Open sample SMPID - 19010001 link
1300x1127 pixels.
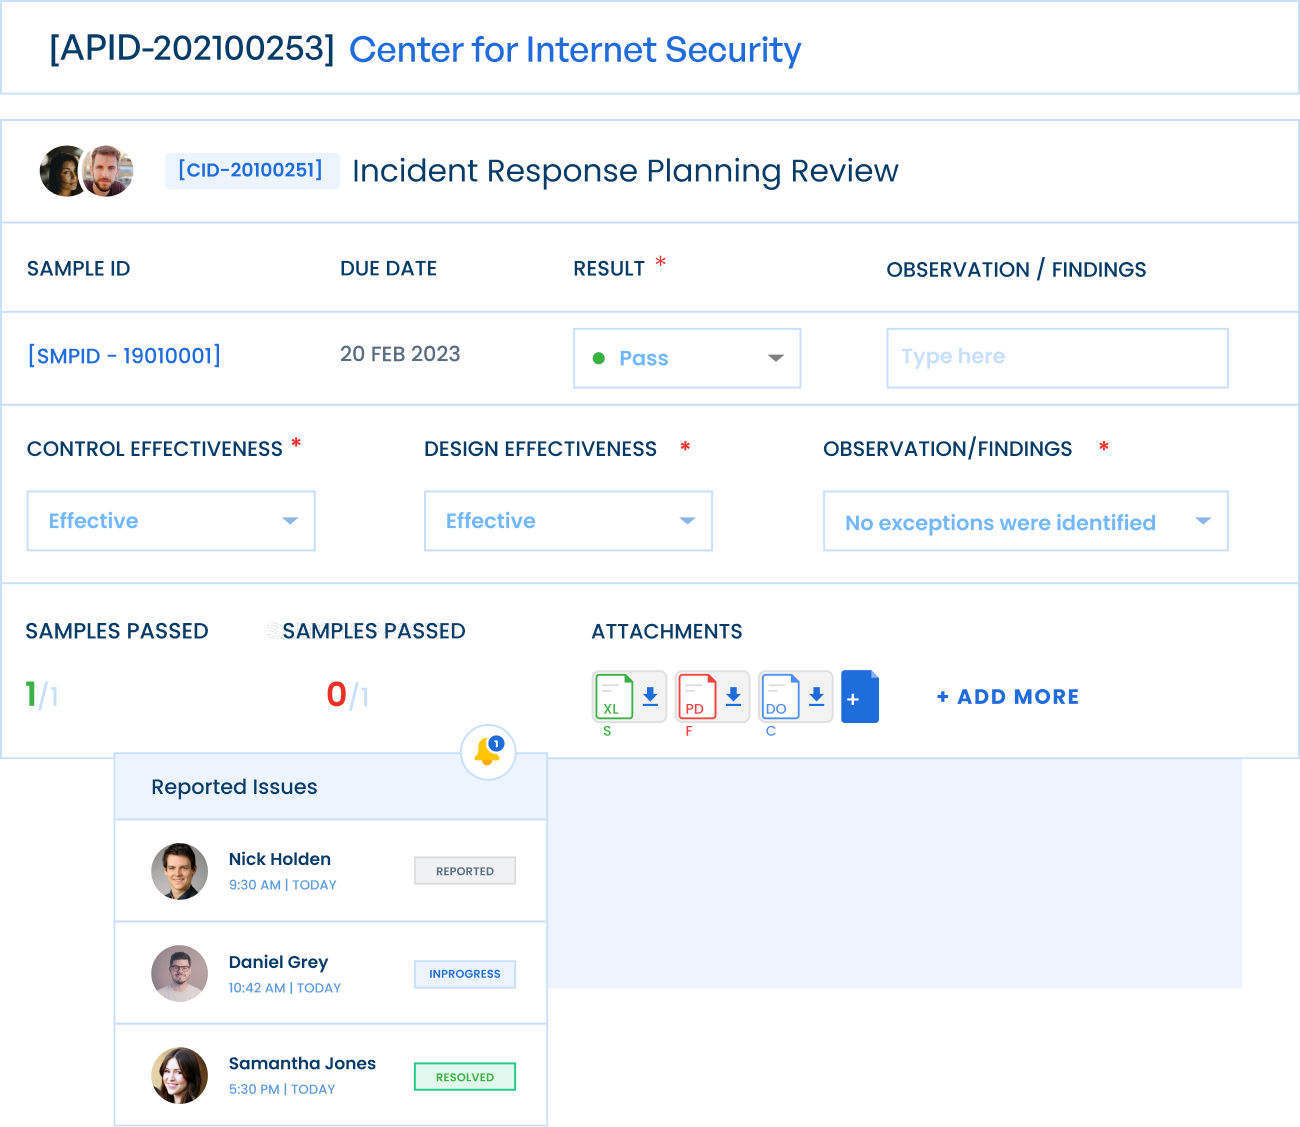[x=124, y=356]
